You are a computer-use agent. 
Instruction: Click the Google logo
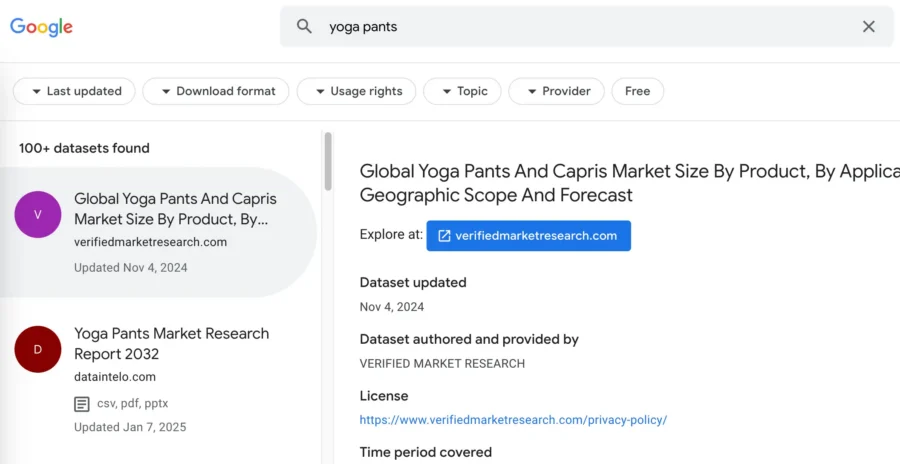[41, 27]
